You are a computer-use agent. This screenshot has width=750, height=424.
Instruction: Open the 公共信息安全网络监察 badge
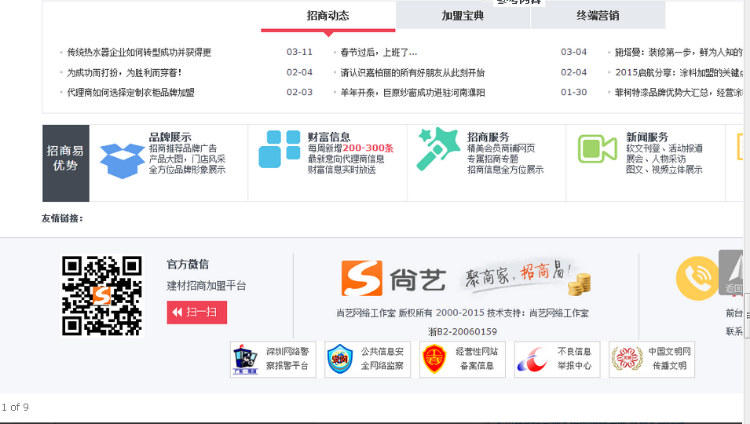point(367,359)
